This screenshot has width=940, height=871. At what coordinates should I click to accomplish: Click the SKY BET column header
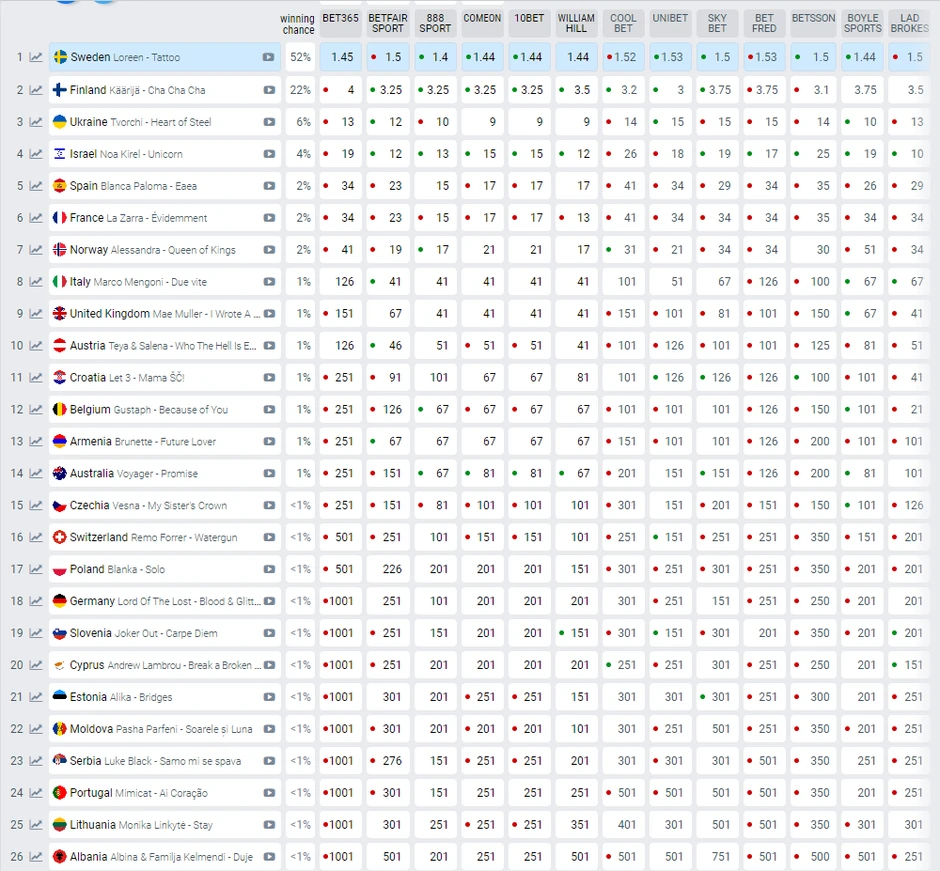coord(717,23)
